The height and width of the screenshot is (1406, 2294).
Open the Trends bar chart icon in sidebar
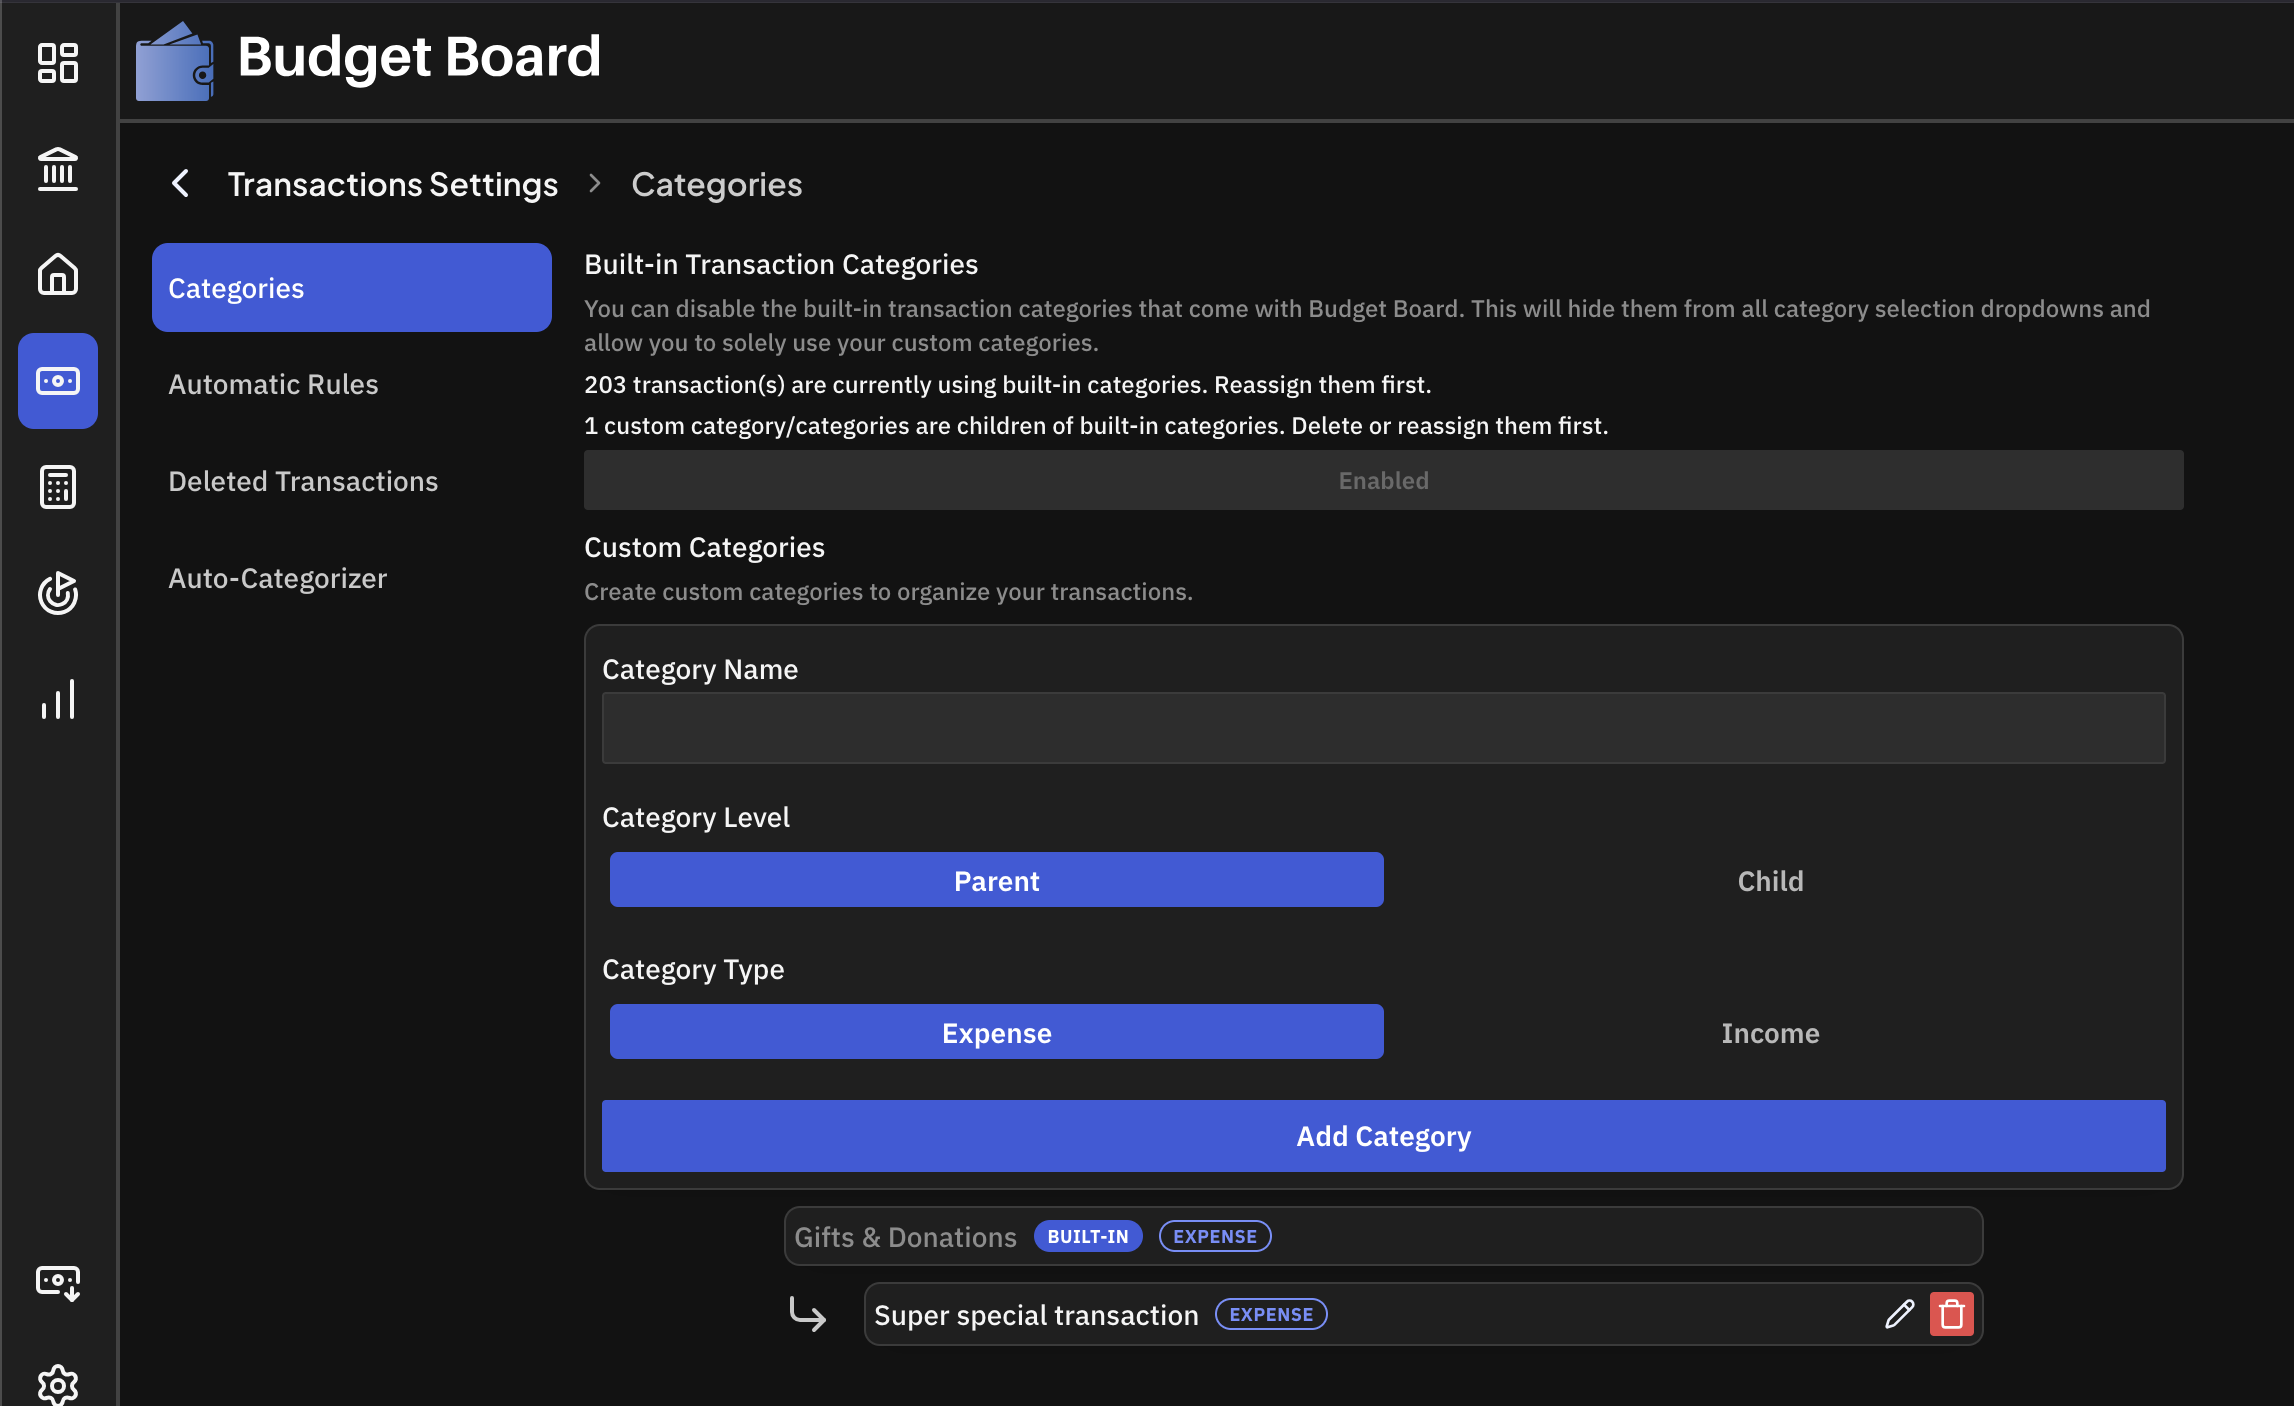click(x=58, y=699)
